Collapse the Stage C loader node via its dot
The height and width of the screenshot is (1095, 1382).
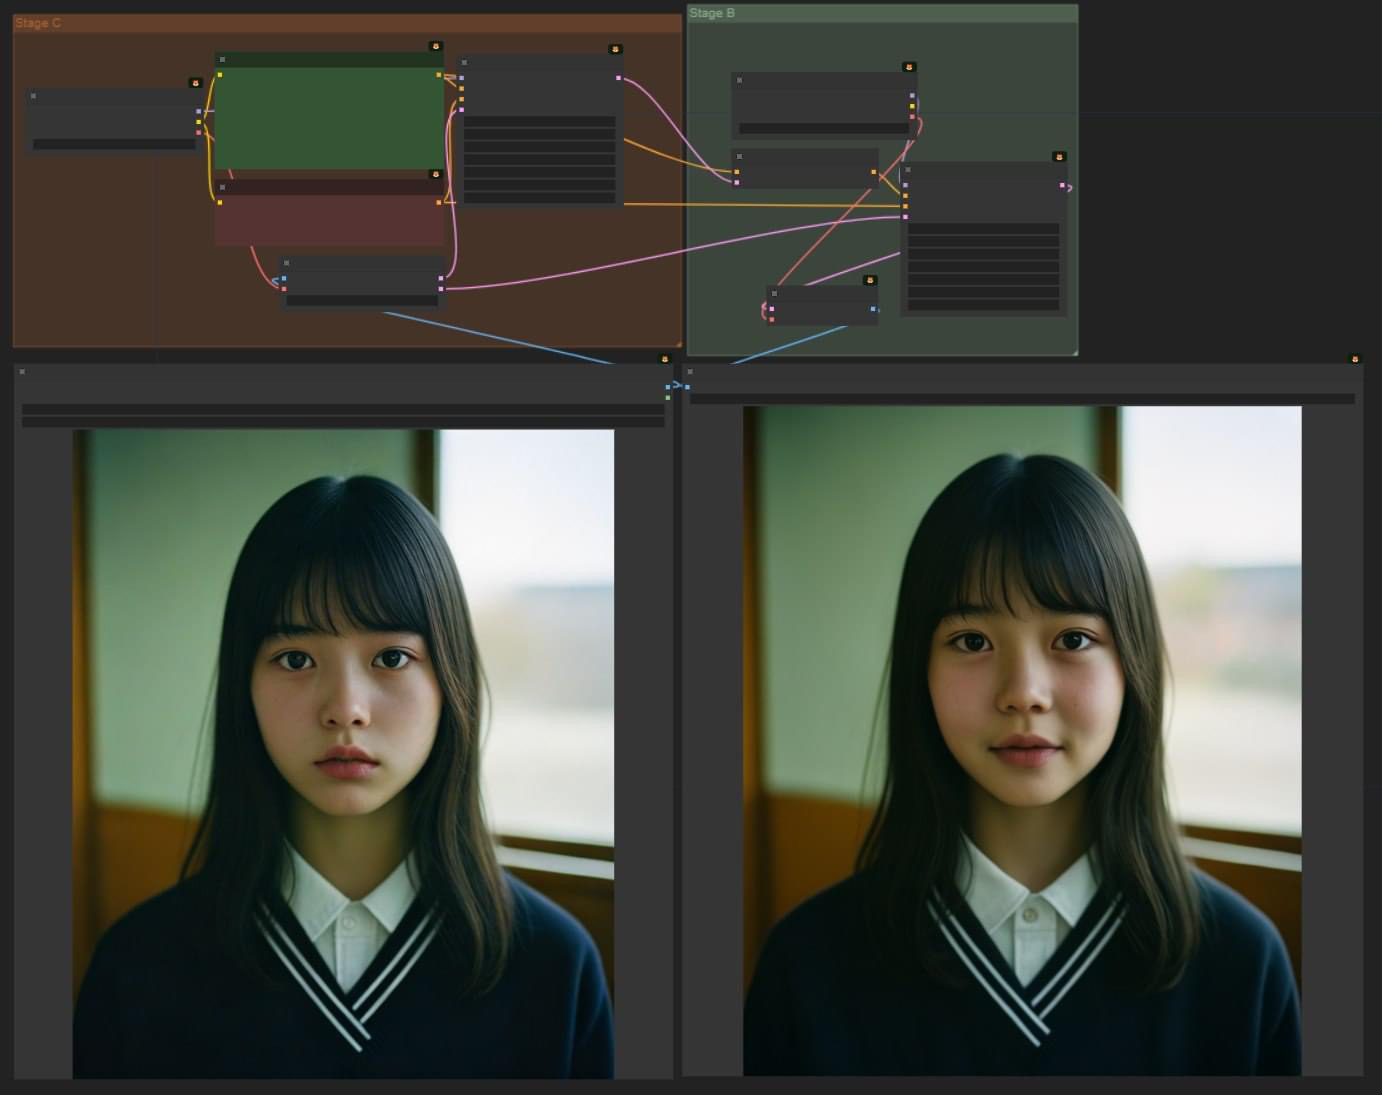pyautogui.click(x=33, y=96)
